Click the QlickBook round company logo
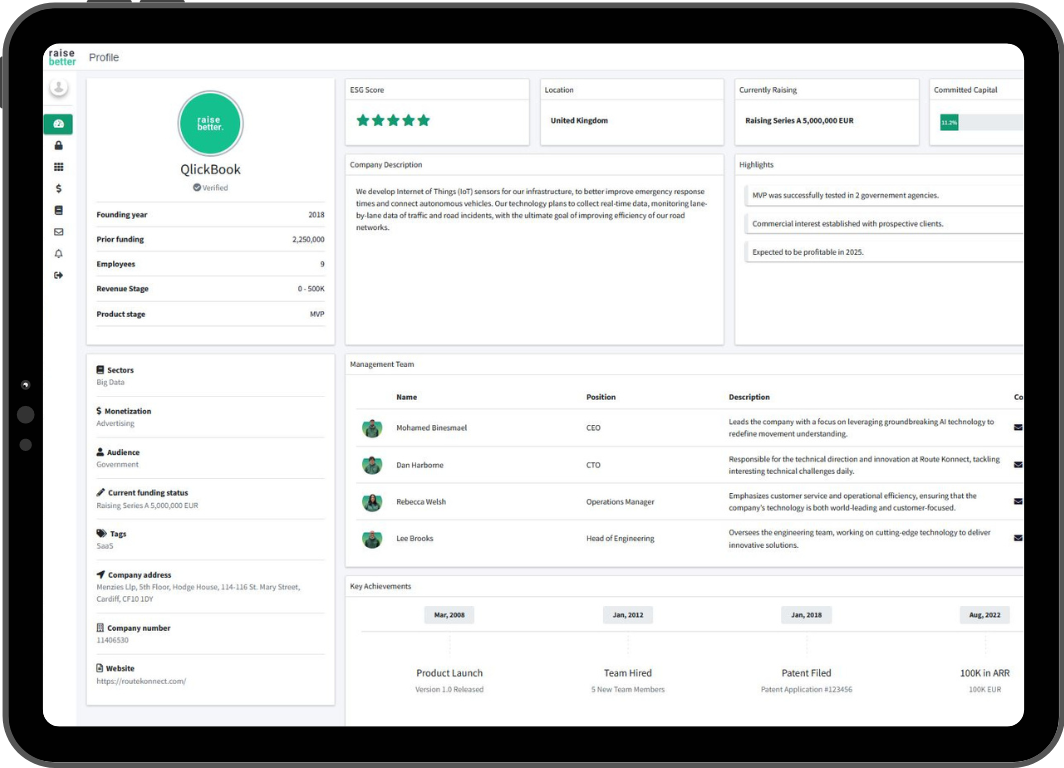The width and height of the screenshot is (1064, 768). 210,123
